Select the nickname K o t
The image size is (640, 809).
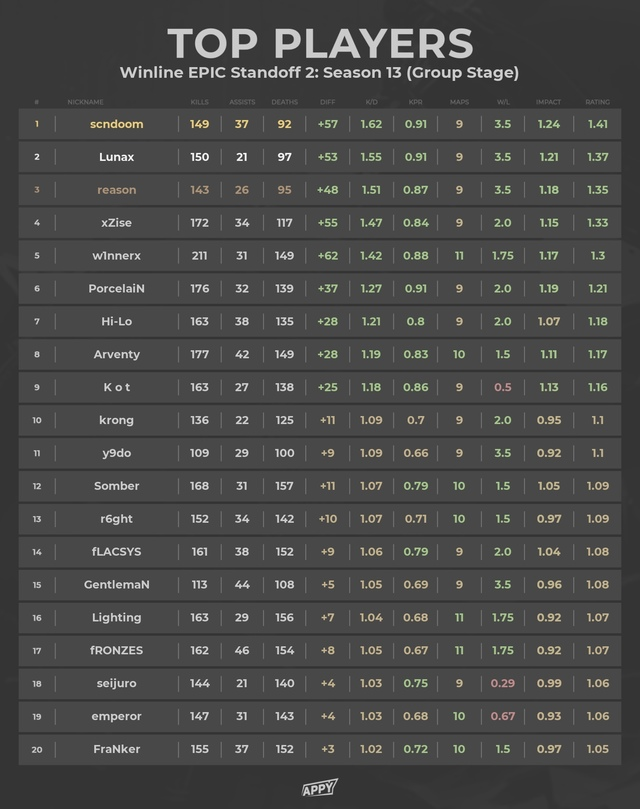pos(117,387)
